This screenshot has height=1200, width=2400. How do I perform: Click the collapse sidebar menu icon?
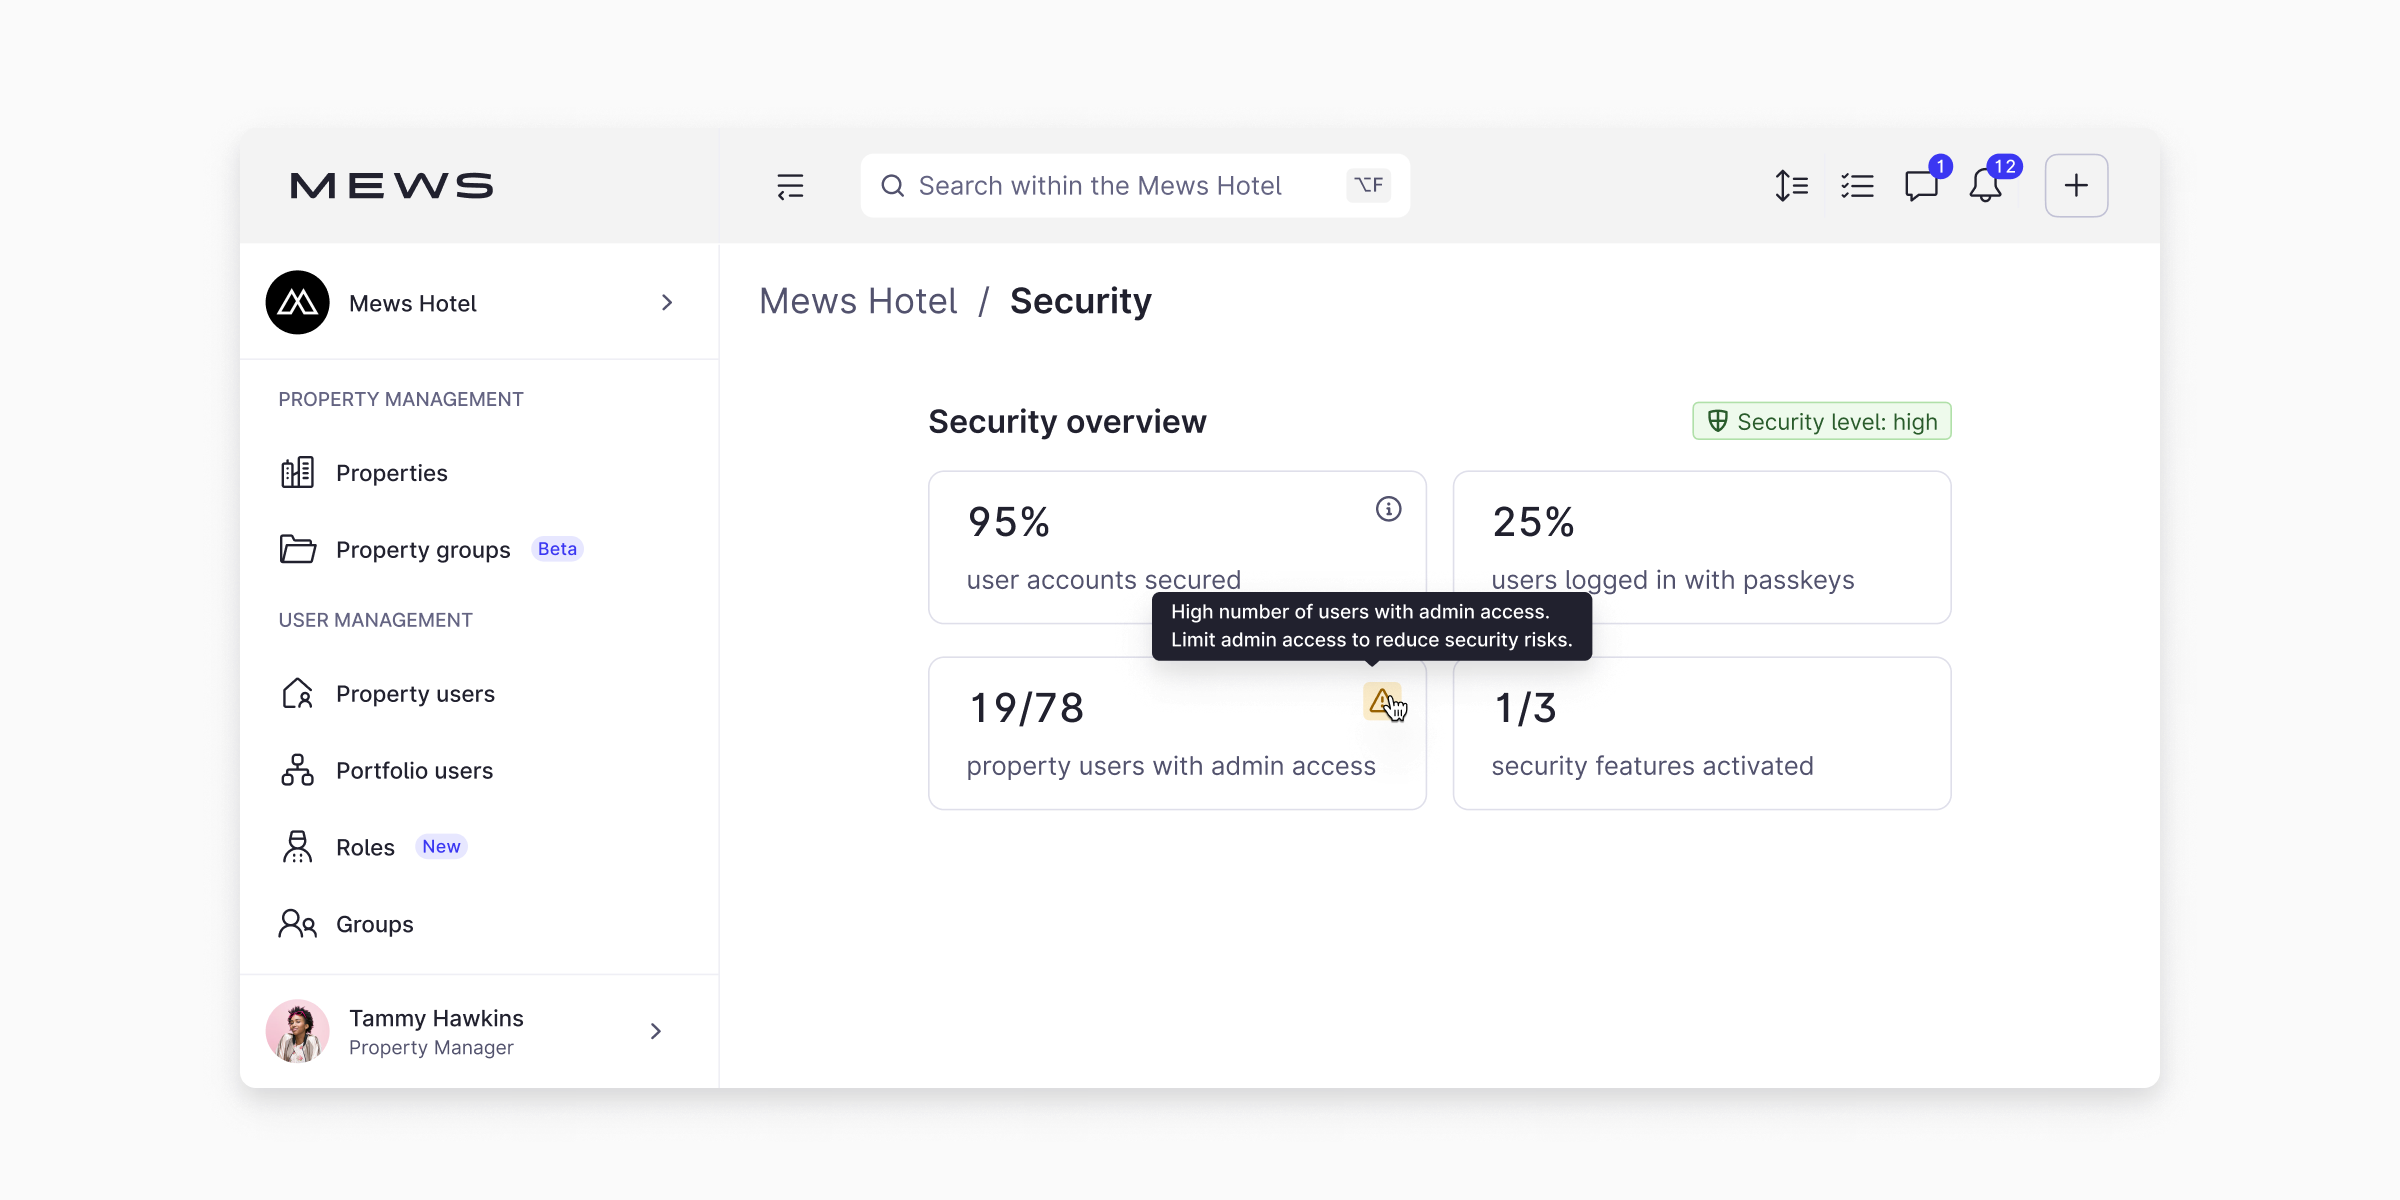click(790, 186)
